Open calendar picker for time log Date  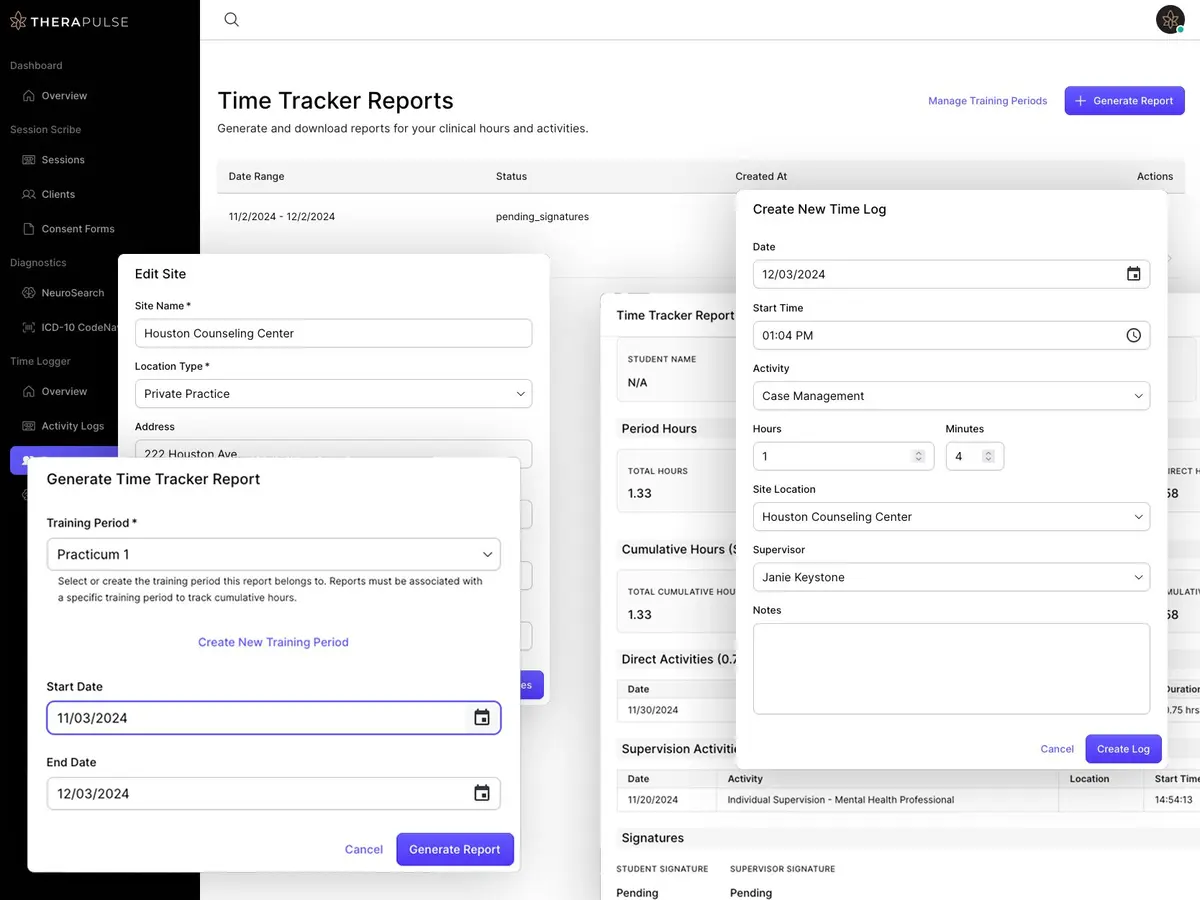[x=1133, y=274]
